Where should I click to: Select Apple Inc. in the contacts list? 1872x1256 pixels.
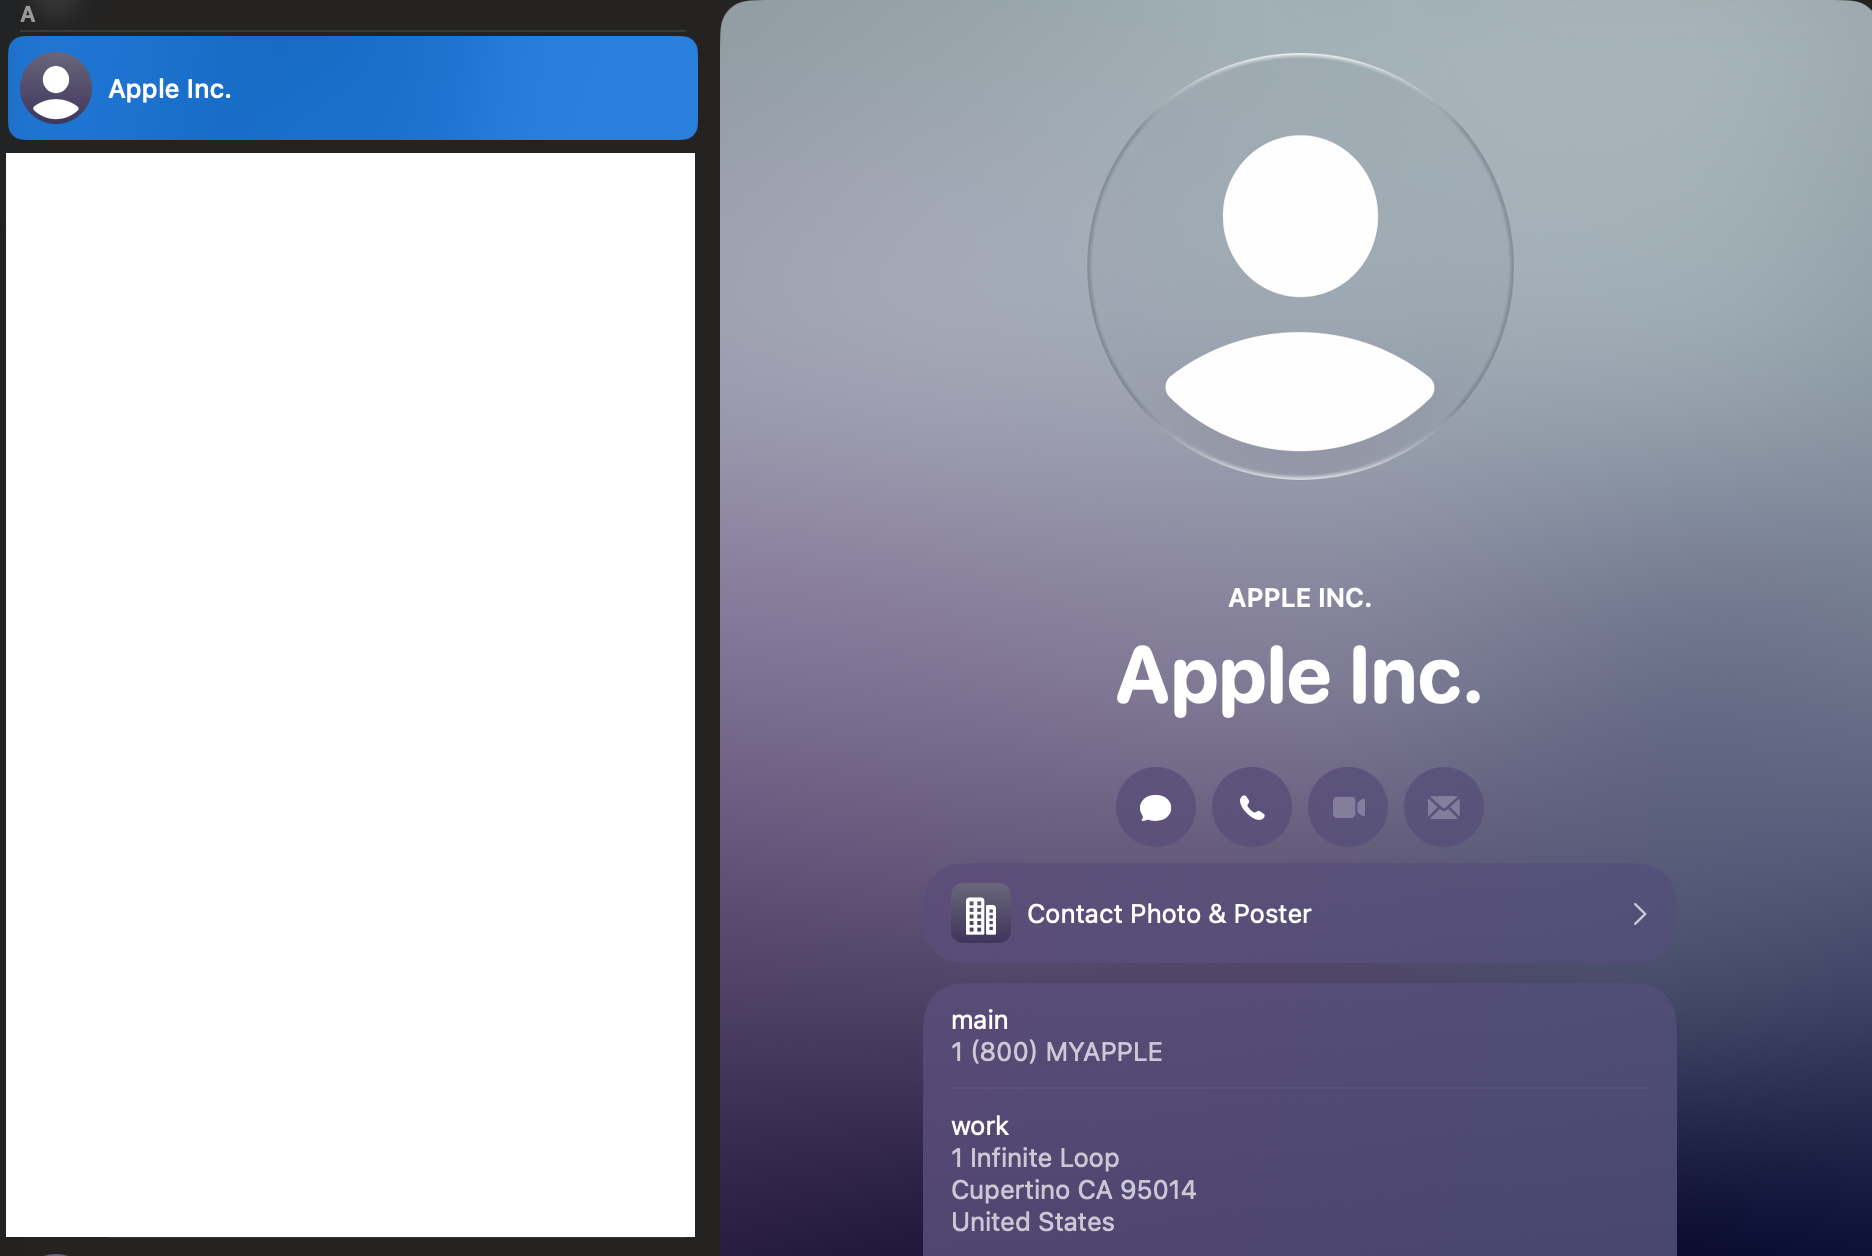point(352,88)
